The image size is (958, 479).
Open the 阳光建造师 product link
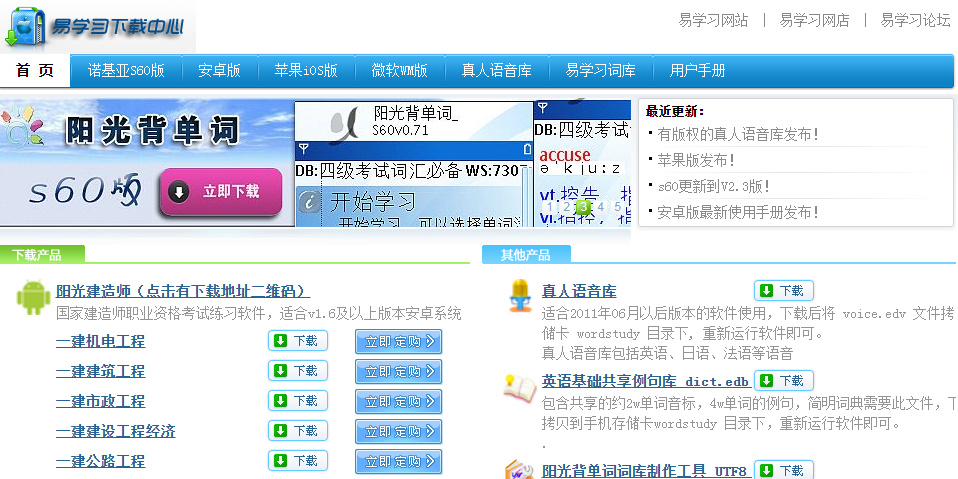click(x=182, y=291)
